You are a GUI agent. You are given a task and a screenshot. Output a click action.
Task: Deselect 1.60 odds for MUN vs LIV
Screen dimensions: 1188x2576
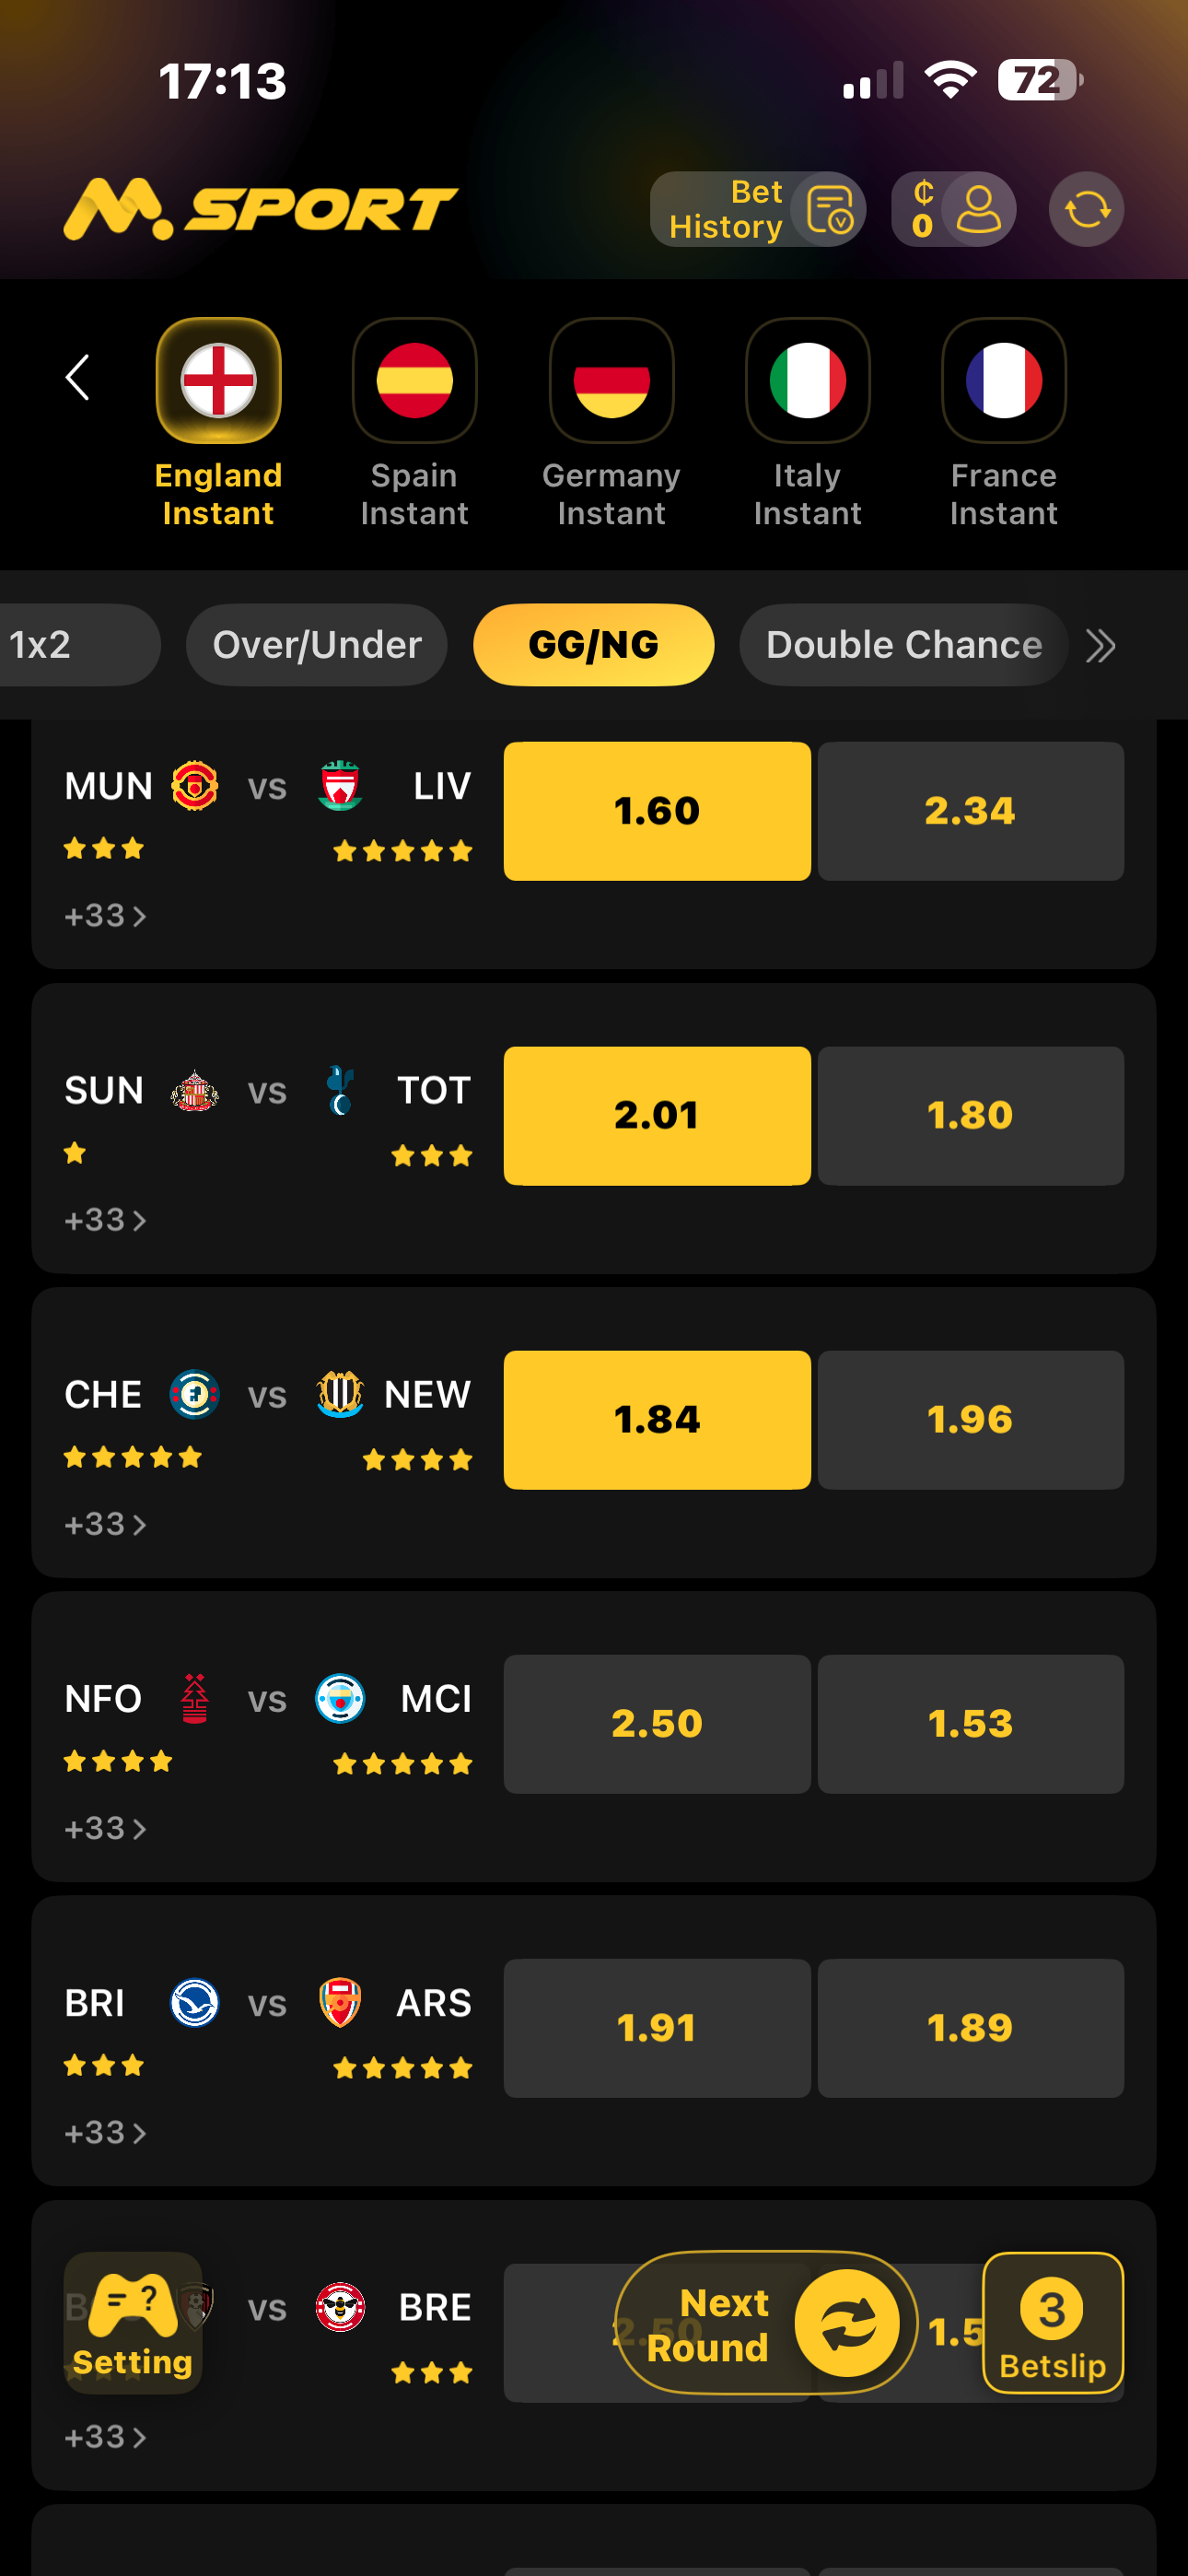656,811
